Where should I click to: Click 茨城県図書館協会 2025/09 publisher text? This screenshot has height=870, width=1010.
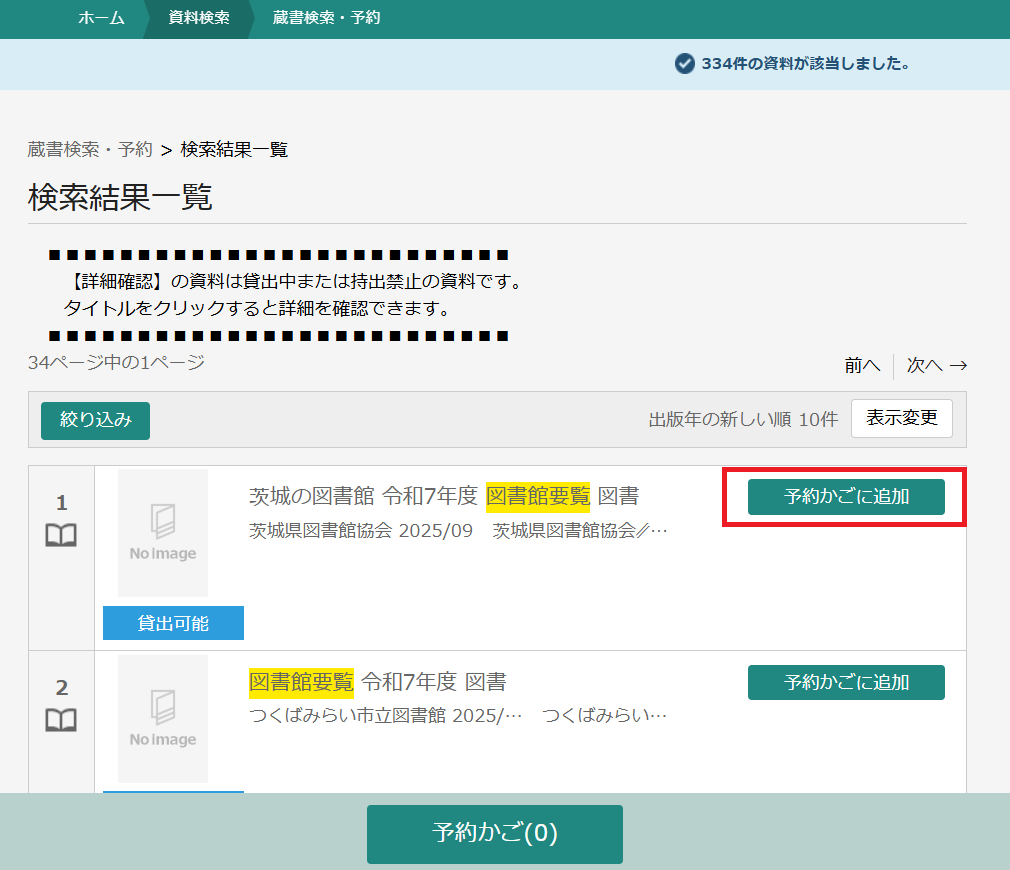pos(360,531)
